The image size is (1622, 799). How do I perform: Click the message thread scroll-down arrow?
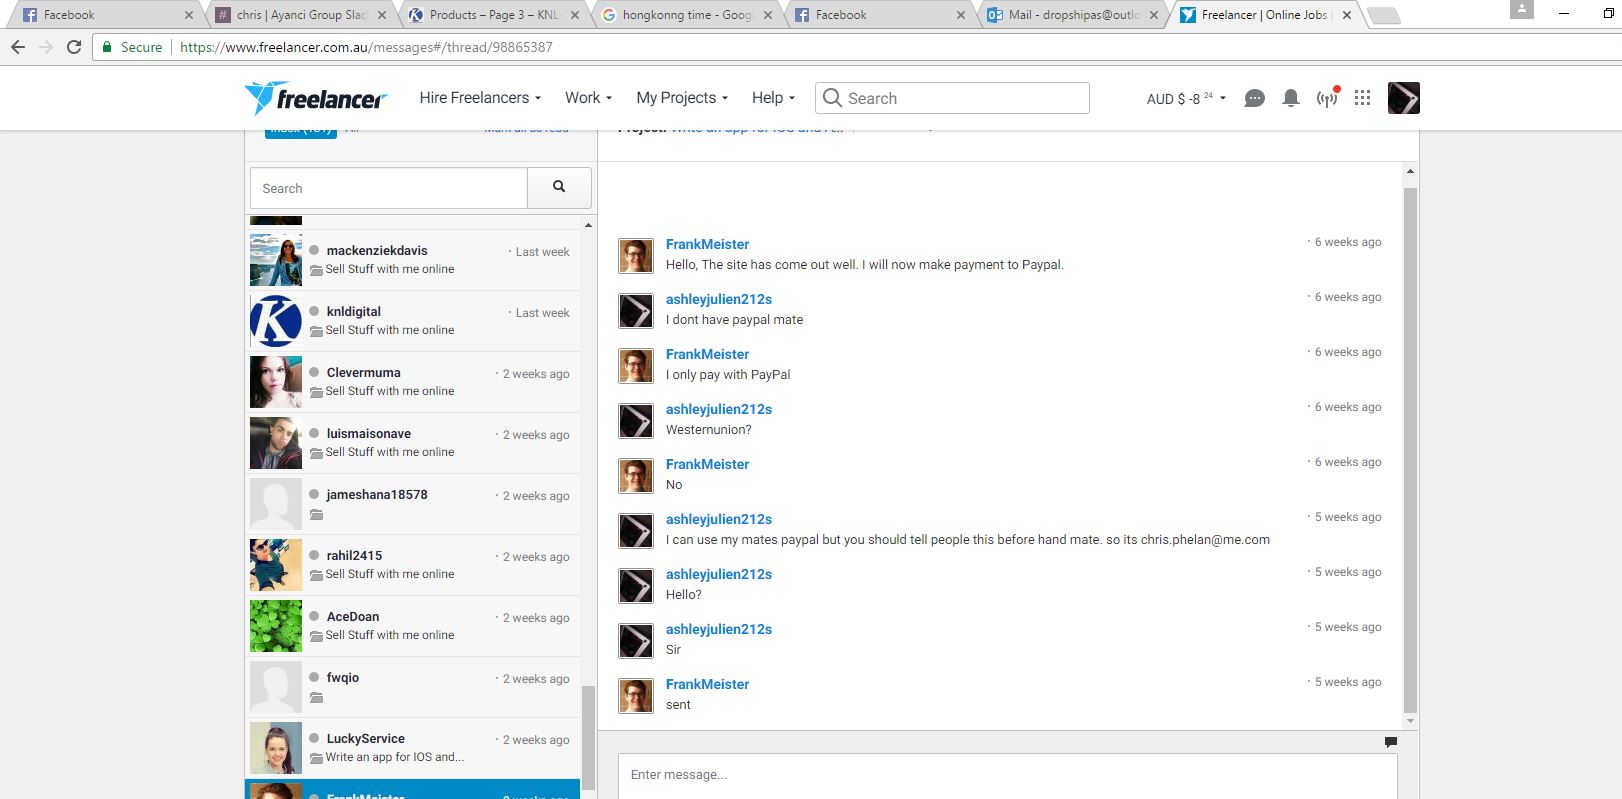coord(1410,721)
